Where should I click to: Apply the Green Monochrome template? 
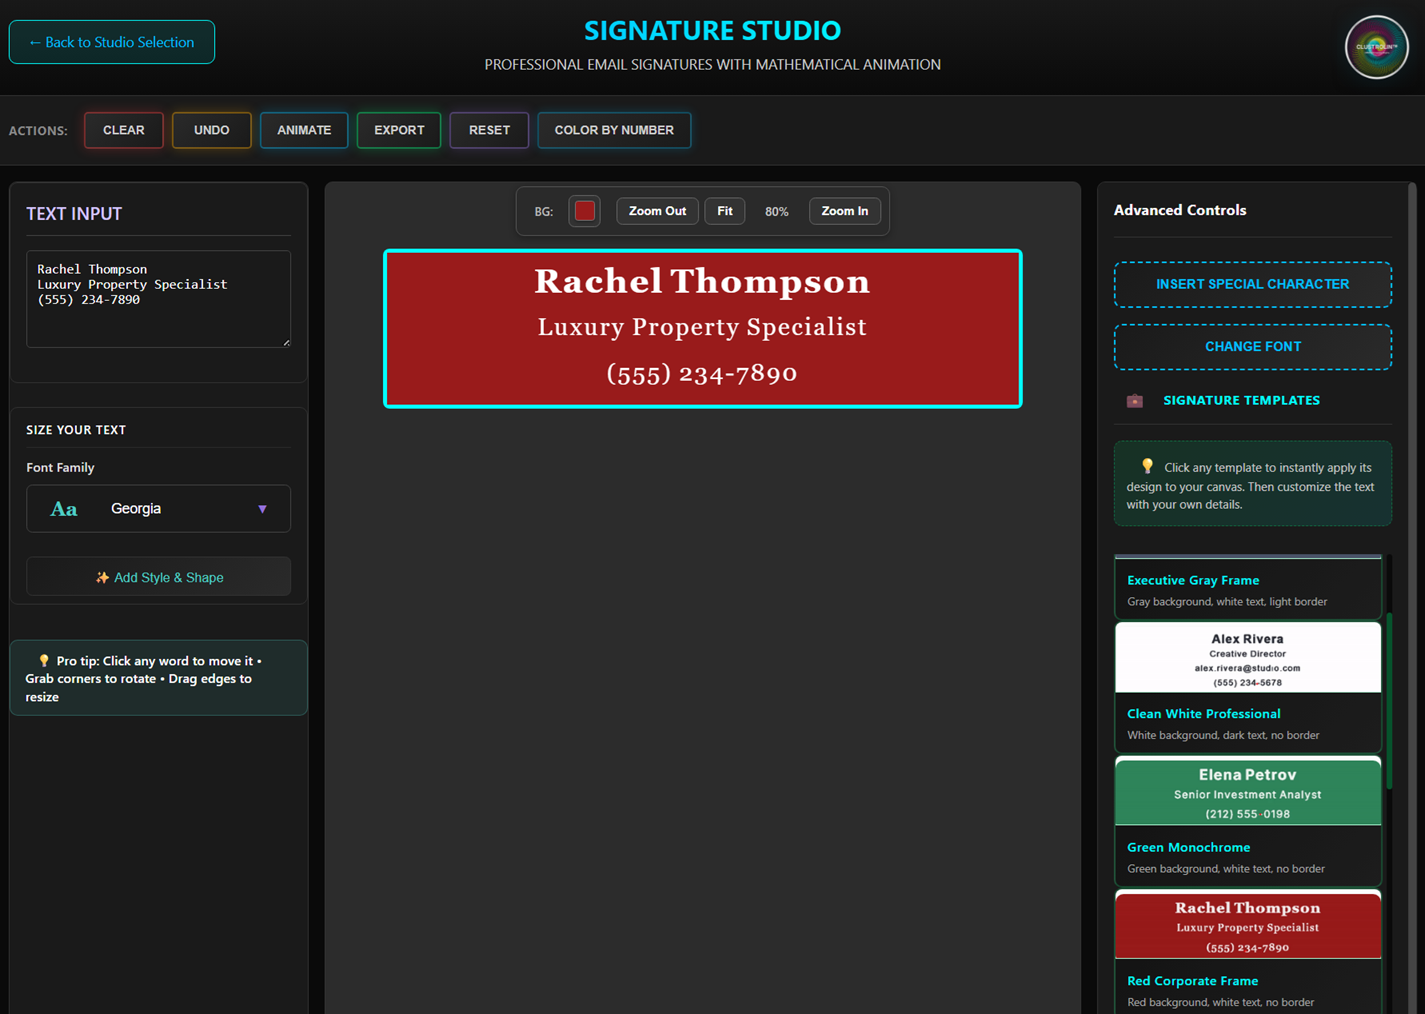pos(1247,820)
